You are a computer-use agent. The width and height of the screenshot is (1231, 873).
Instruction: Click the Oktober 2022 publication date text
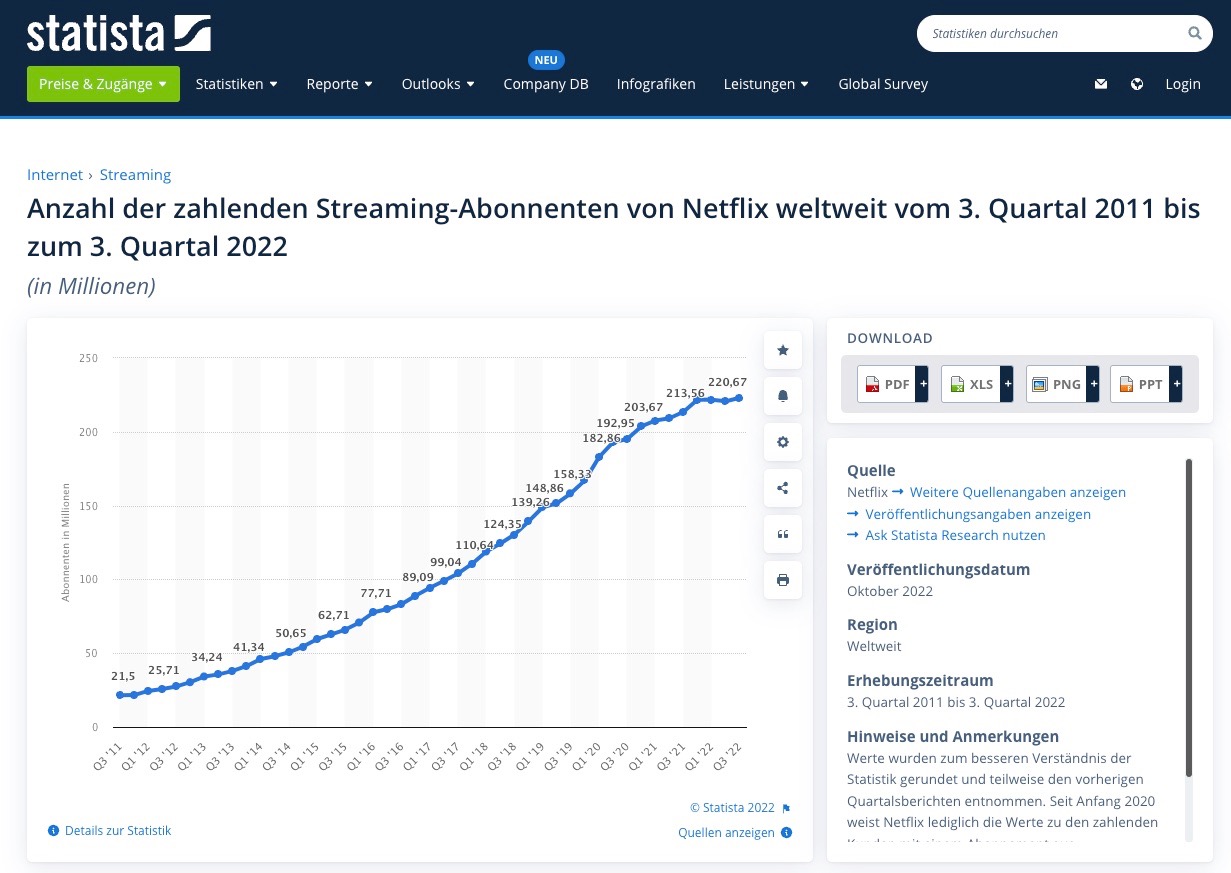click(x=890, y=591)
